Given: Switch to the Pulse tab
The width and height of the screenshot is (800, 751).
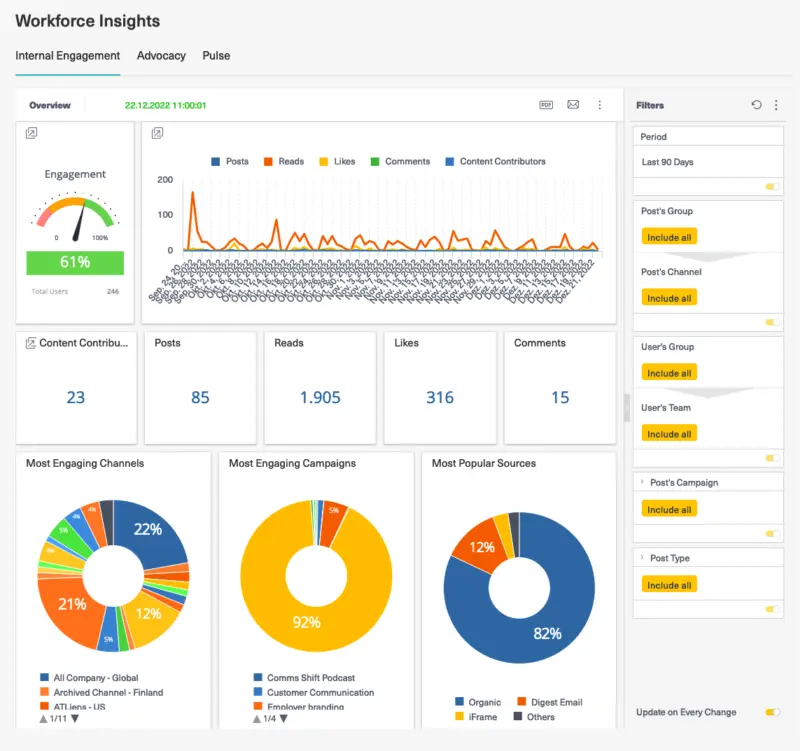Looking at the screenshot, I should (x=216, y=56).
